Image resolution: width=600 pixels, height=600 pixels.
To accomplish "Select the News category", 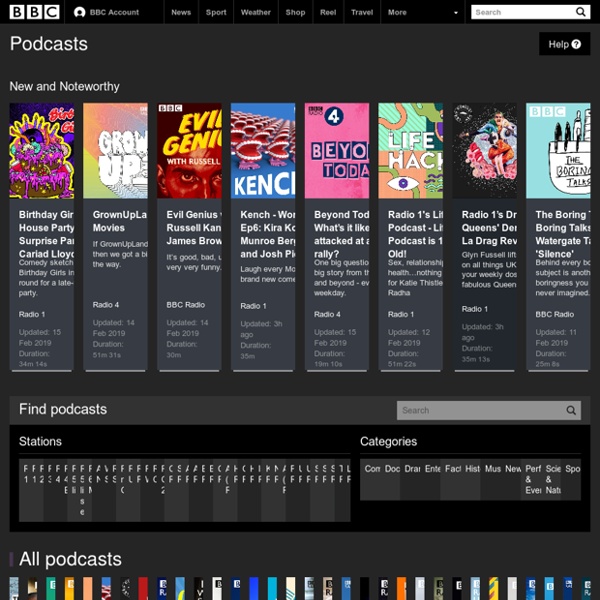I will 512,479.
